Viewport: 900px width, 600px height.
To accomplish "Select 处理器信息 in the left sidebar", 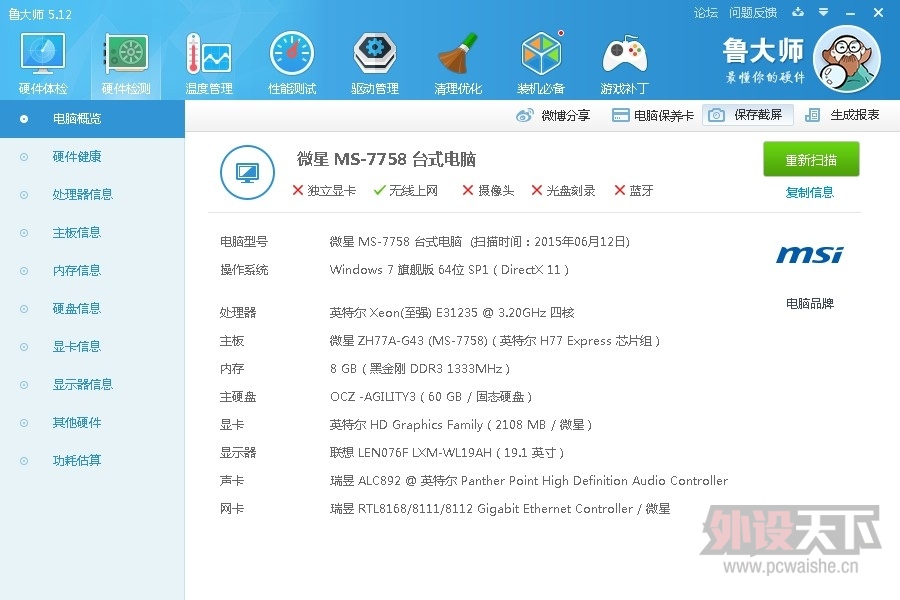I will point(83,195).
